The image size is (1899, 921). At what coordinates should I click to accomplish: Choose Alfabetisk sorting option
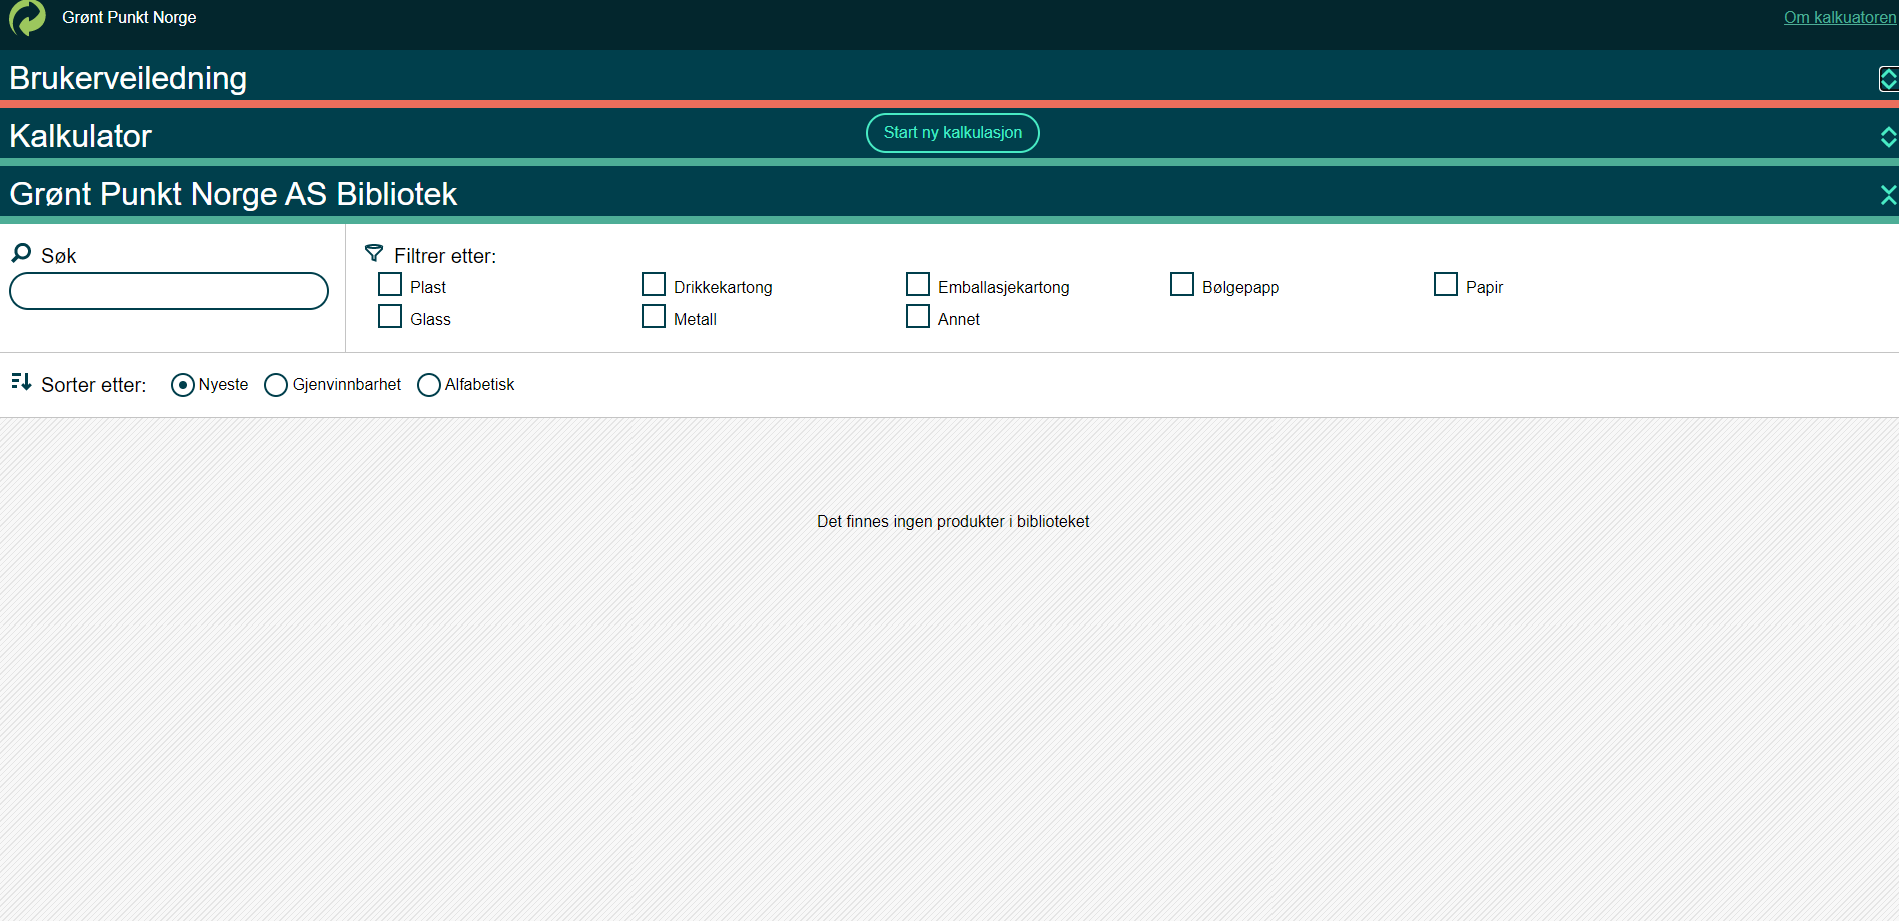click(429, 385)
